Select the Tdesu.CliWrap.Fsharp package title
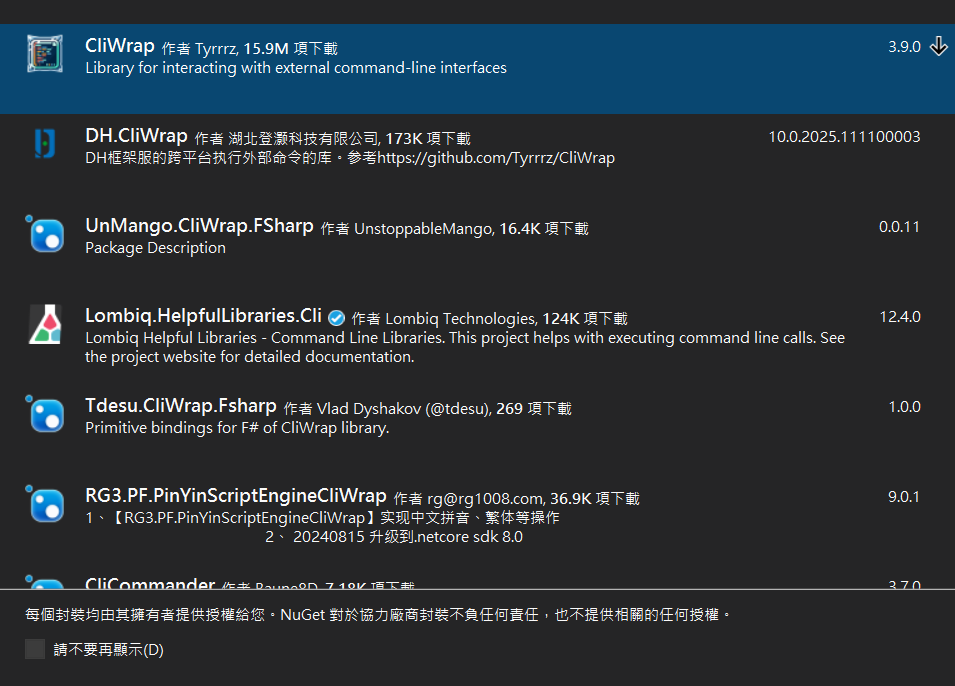 coord(181,406)
